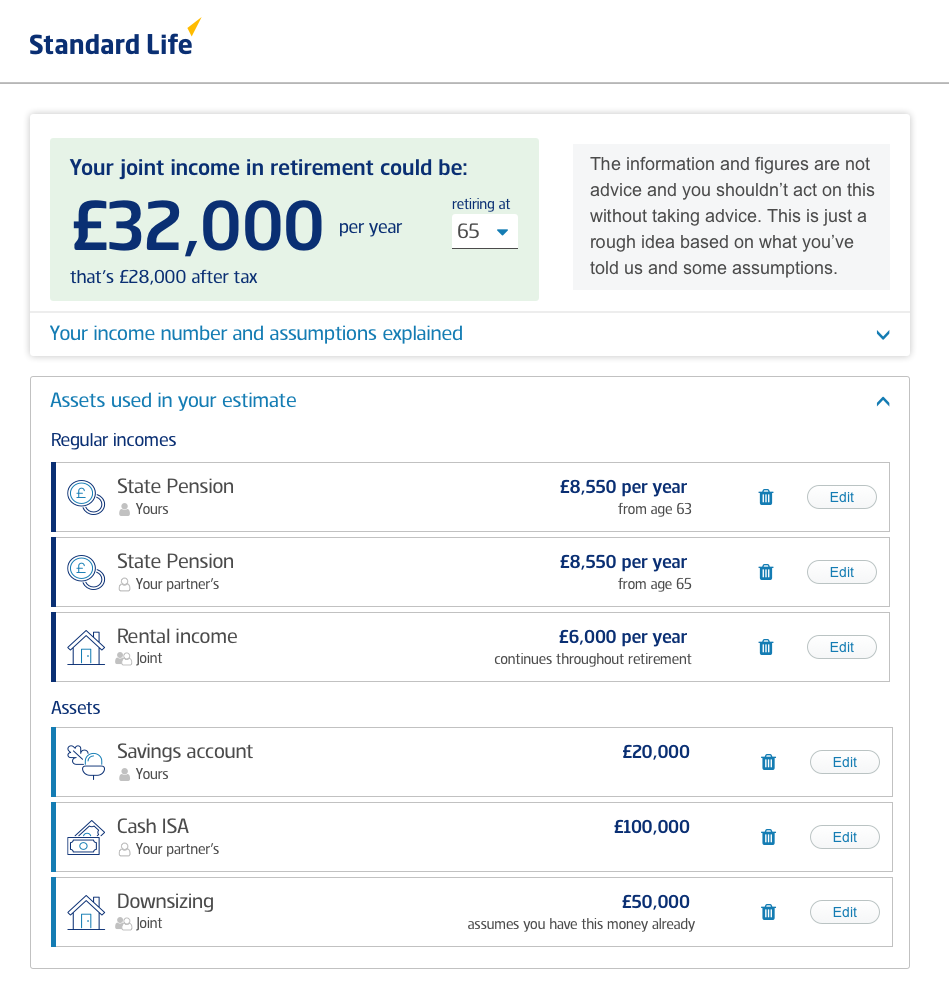
Task: Click the Standard Life logo
Action: click(115, 37)
